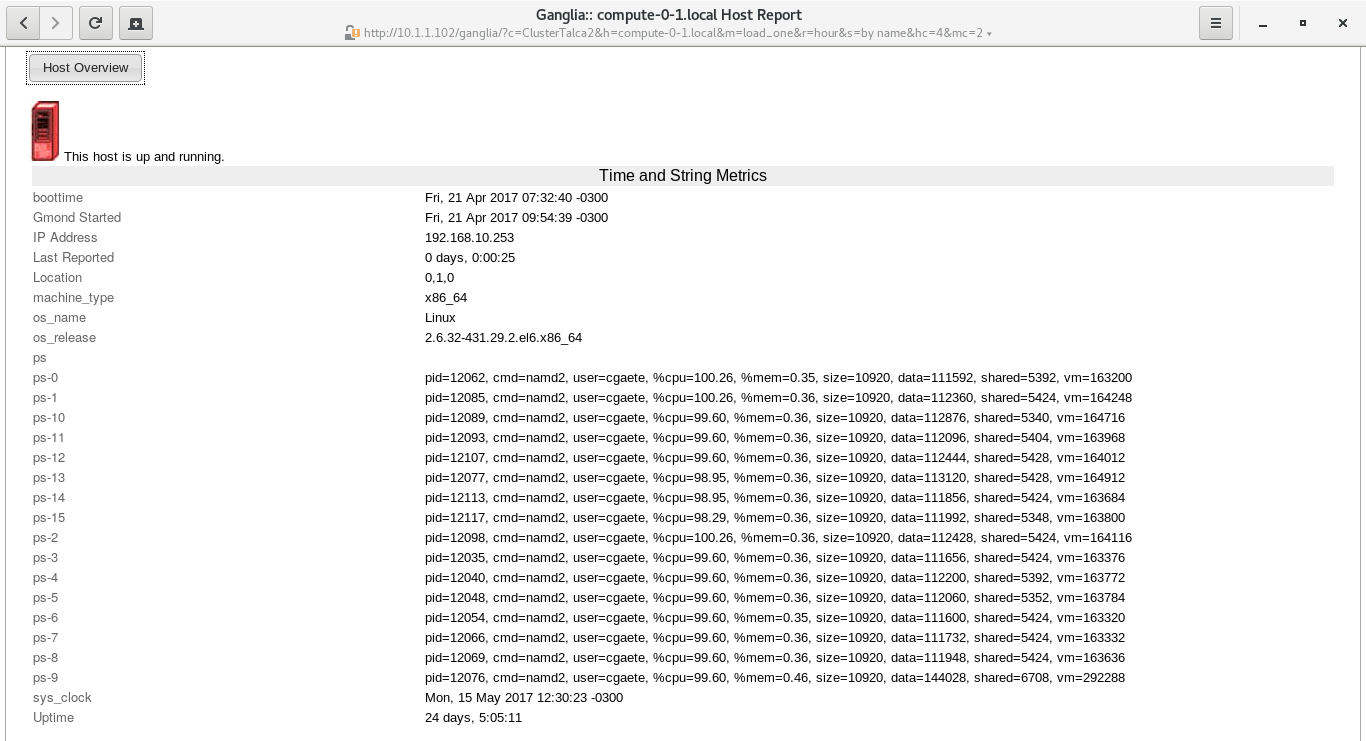Click the sys_clock metric label
This screenshot has width=1366, height=741.
tap(62, 698)
